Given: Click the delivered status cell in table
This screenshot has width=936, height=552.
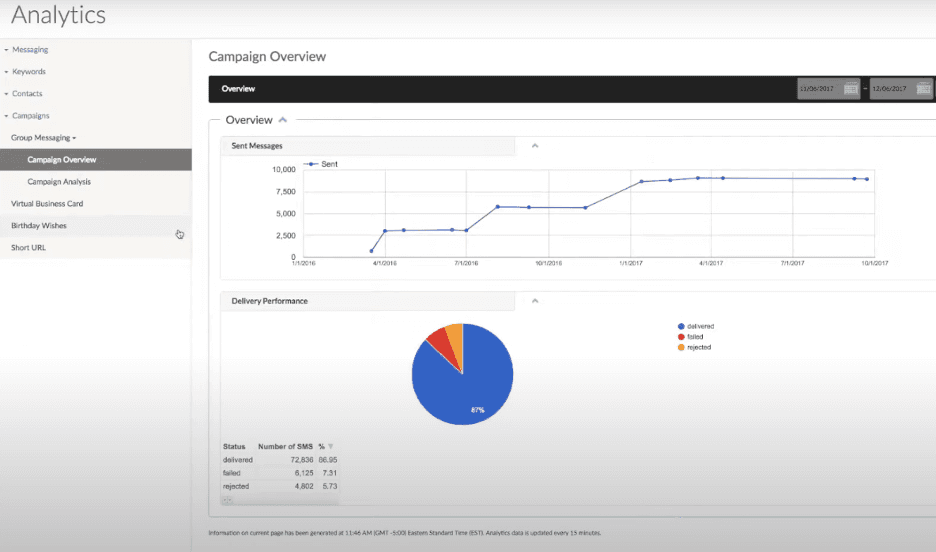Looking at the screenshot, I should (x=238, y=460).
